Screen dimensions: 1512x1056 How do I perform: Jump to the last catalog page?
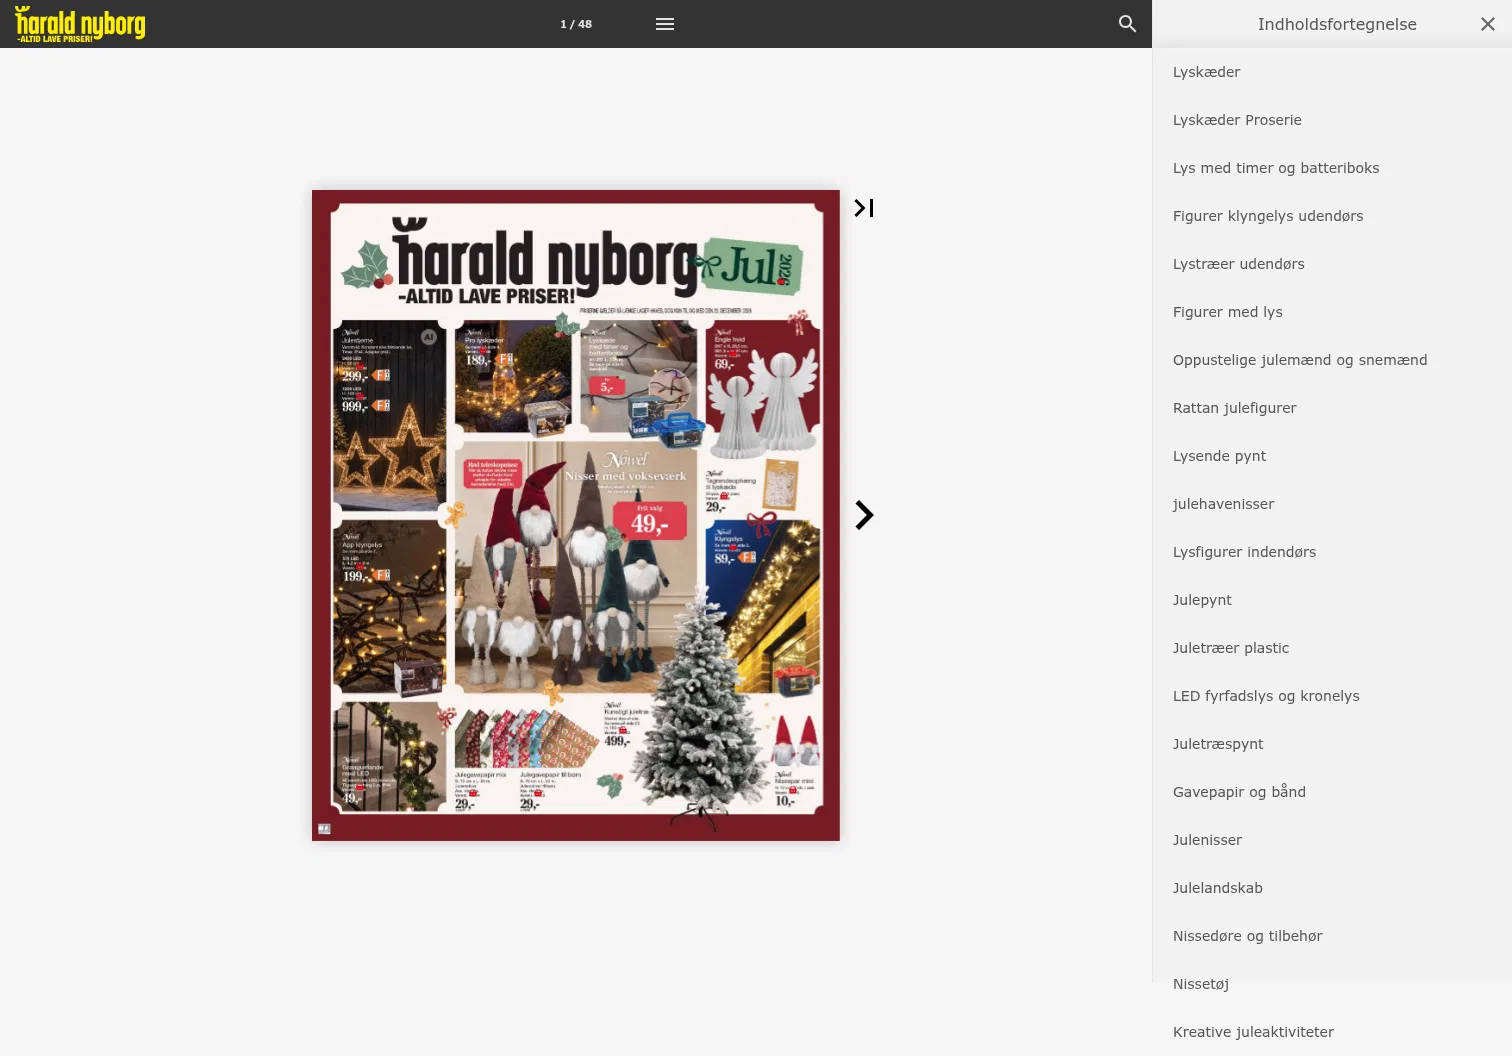point(864,208)
